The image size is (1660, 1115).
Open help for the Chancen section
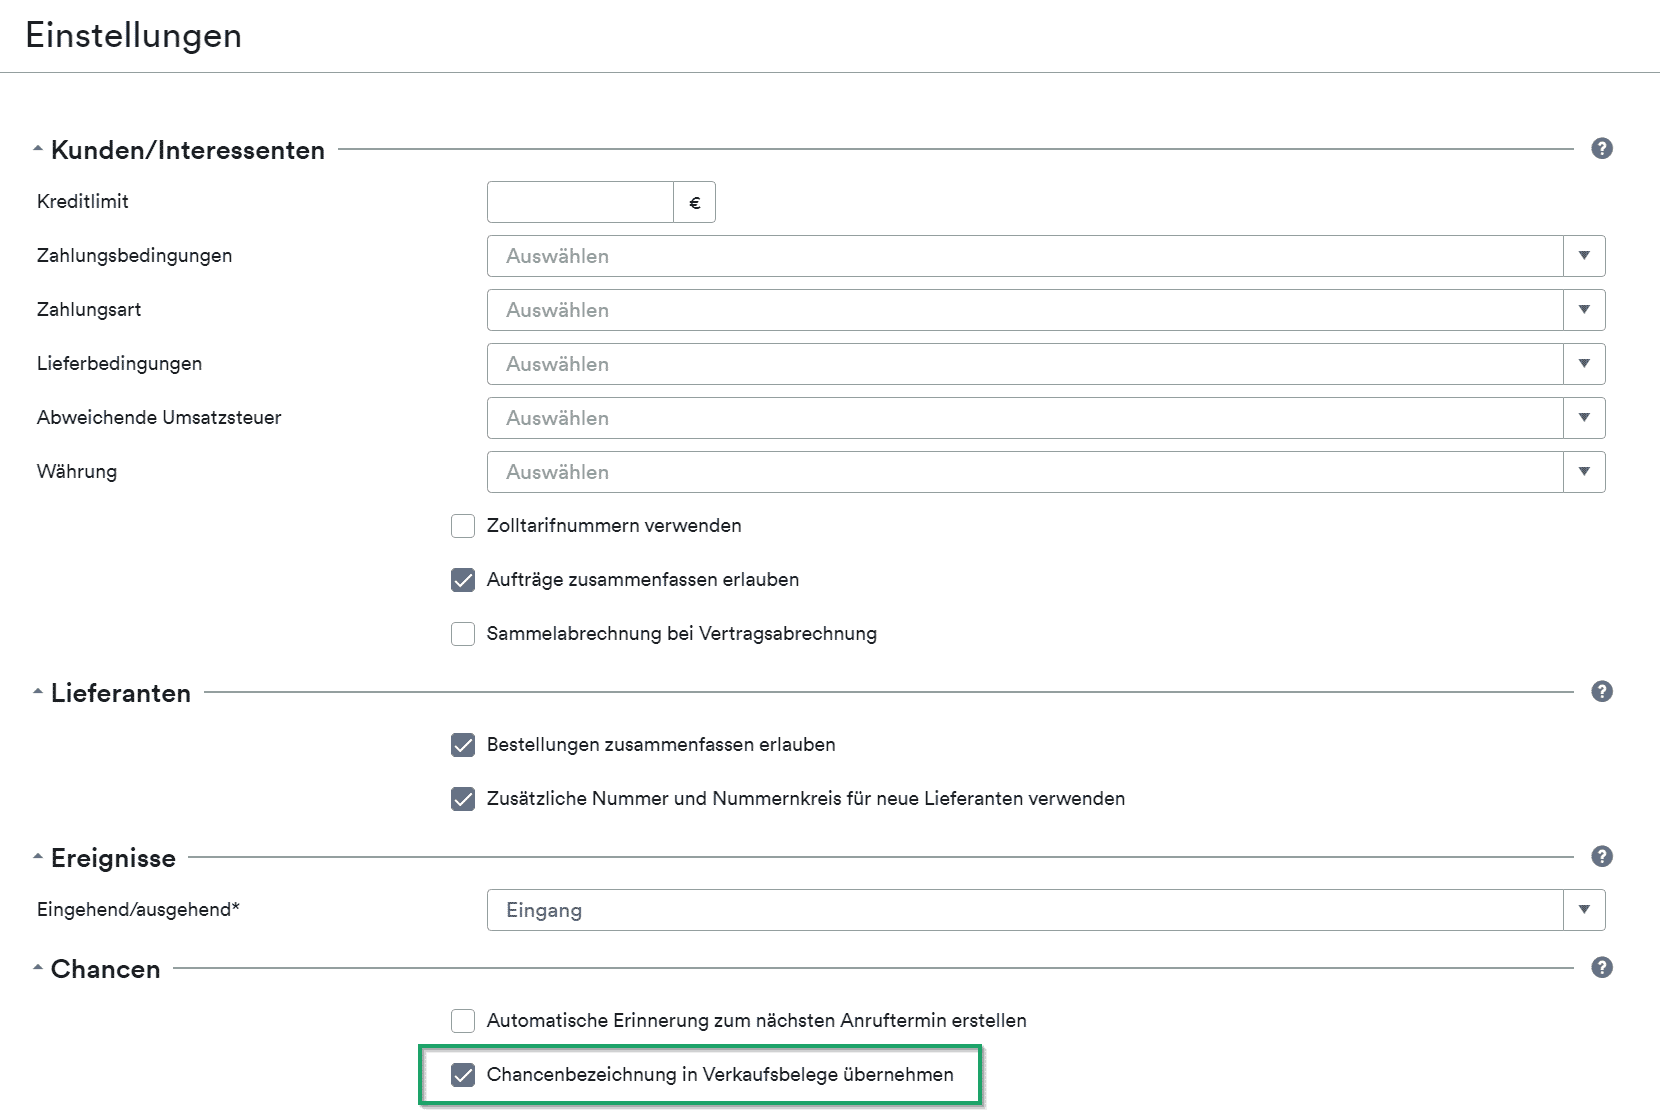click(x=1602, y=968)
